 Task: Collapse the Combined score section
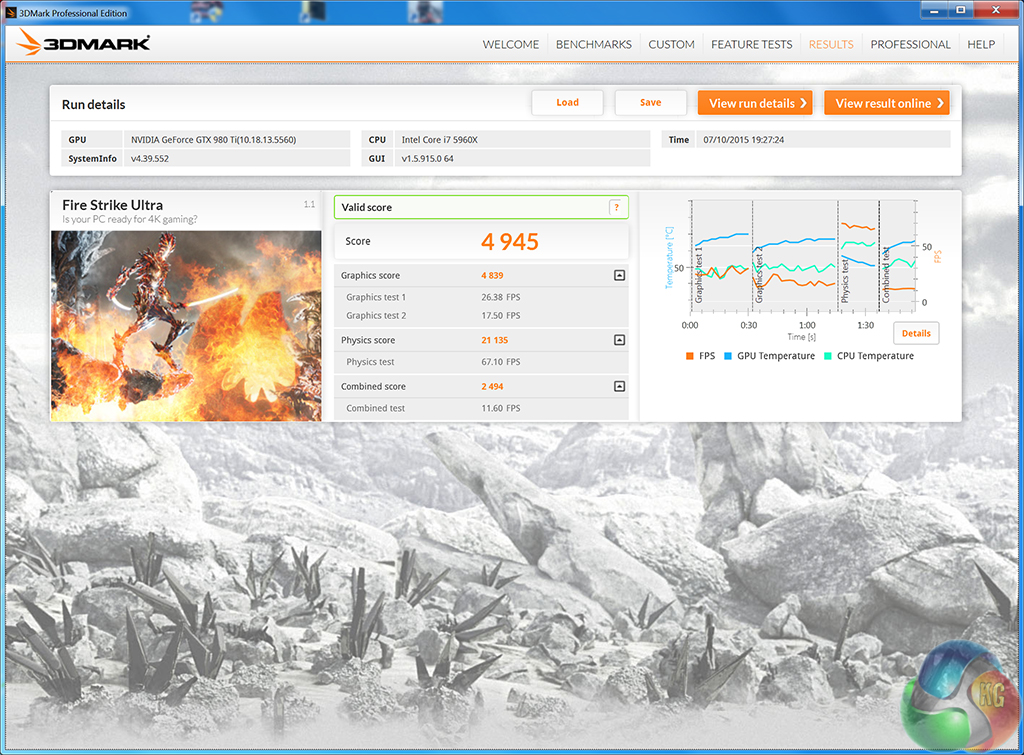tap(619, 386)
